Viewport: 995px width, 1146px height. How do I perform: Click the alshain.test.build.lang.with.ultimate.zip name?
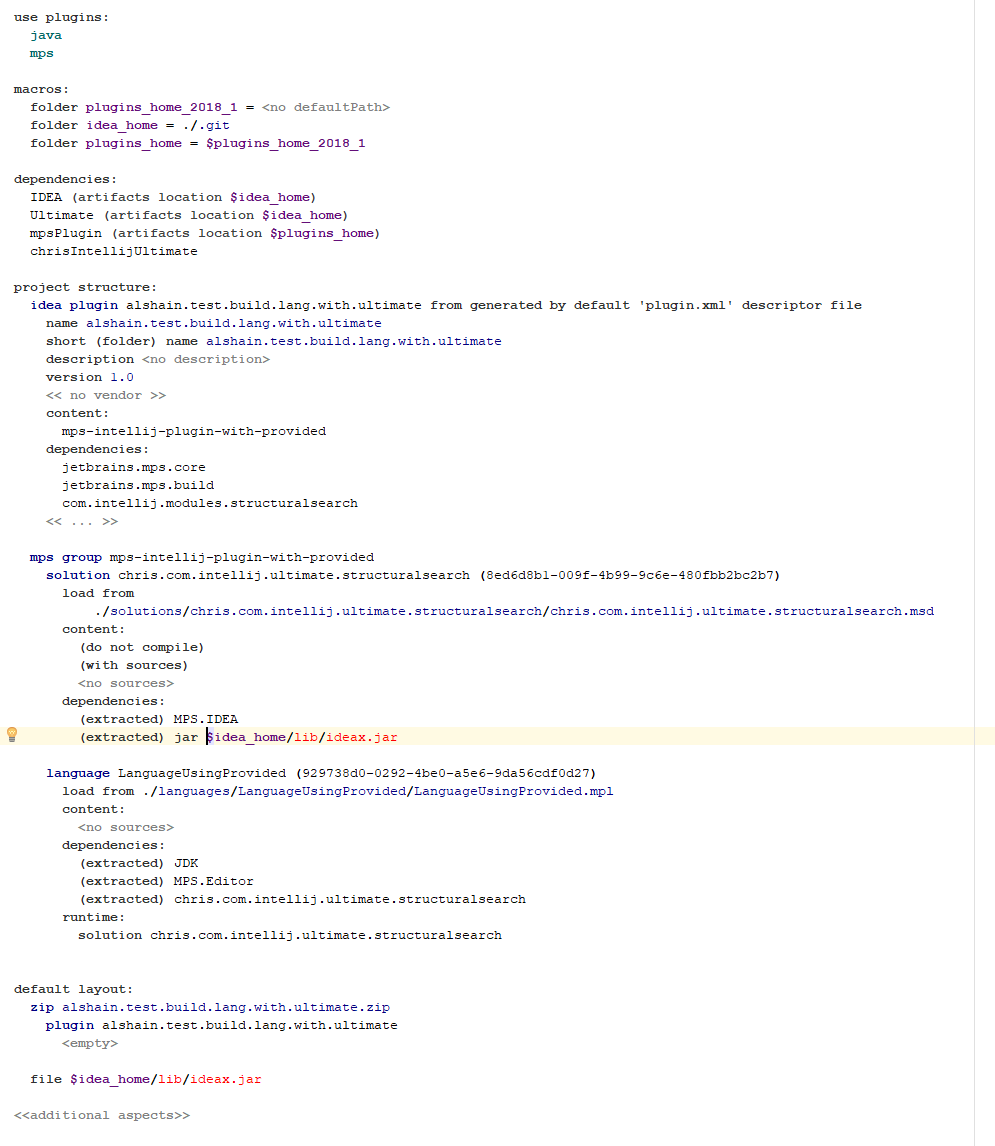[x=225, y=1007]
